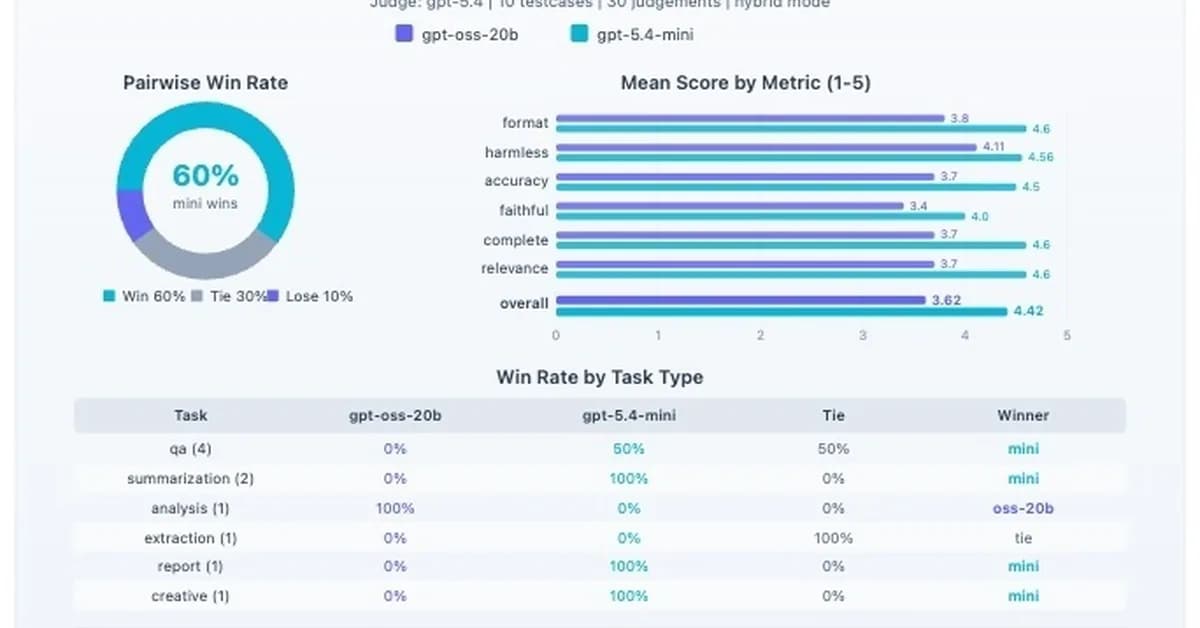This screenshot has width=1200, height=628.
Task: Select the faithful teal bar labeled 4.0
Action: click(x=760, y=216)
